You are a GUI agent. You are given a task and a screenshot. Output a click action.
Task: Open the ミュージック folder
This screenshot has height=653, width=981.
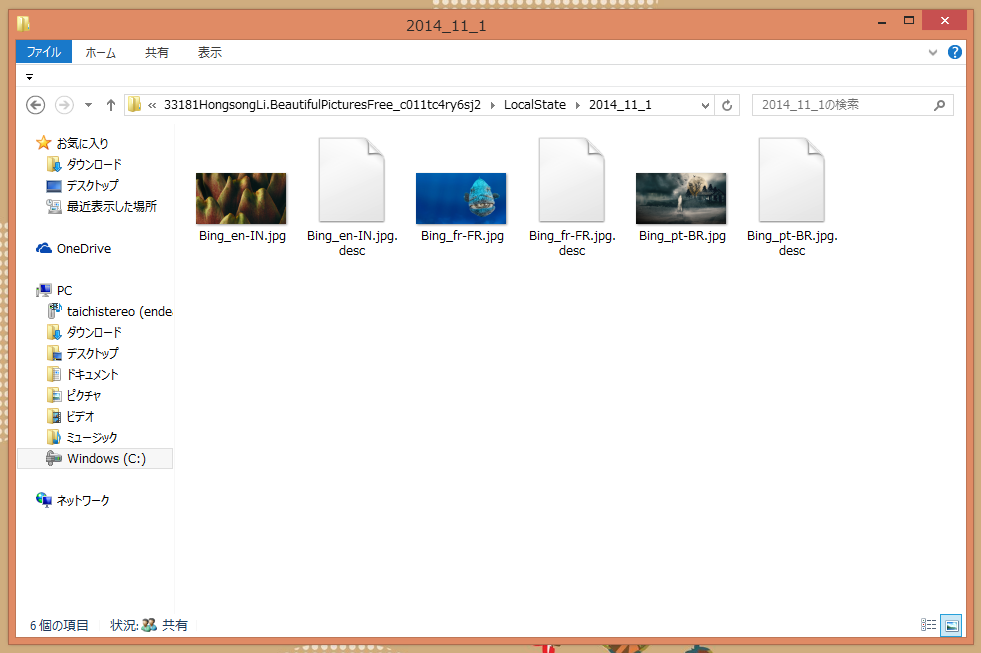[x=82, y=437]
